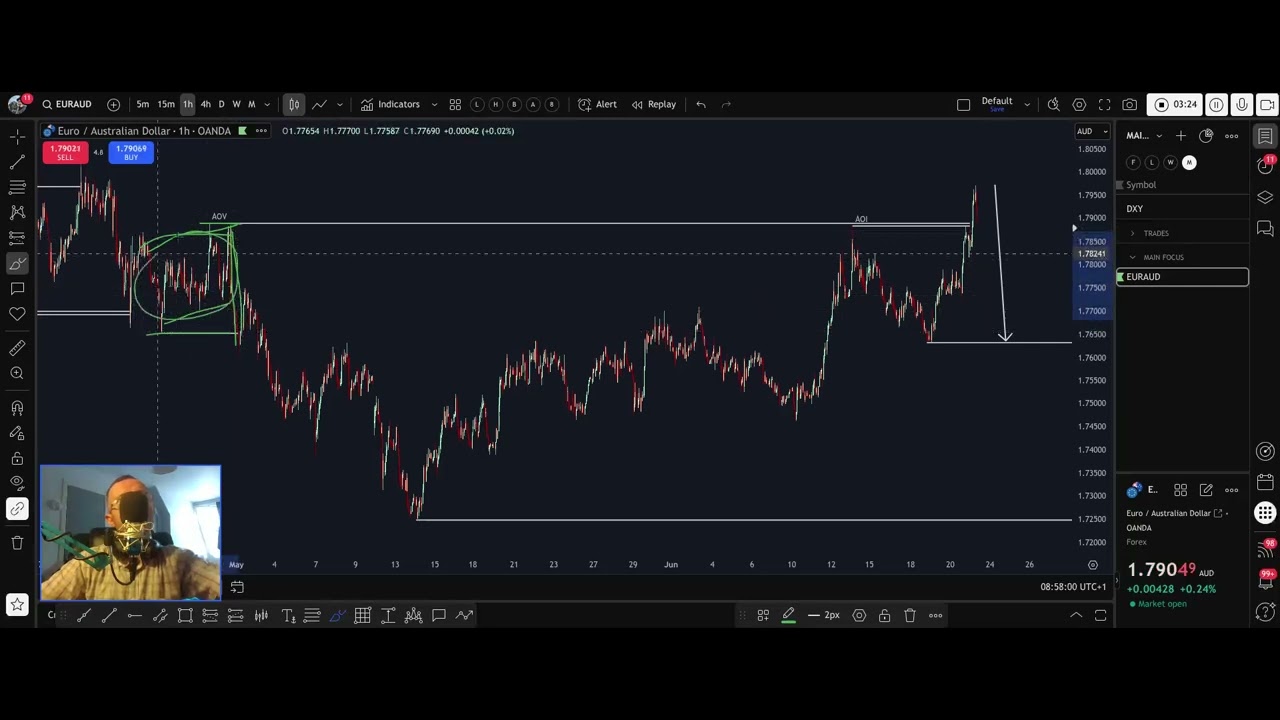
Task: Open the Fibonacci tools group
Action: pos(17,187)
